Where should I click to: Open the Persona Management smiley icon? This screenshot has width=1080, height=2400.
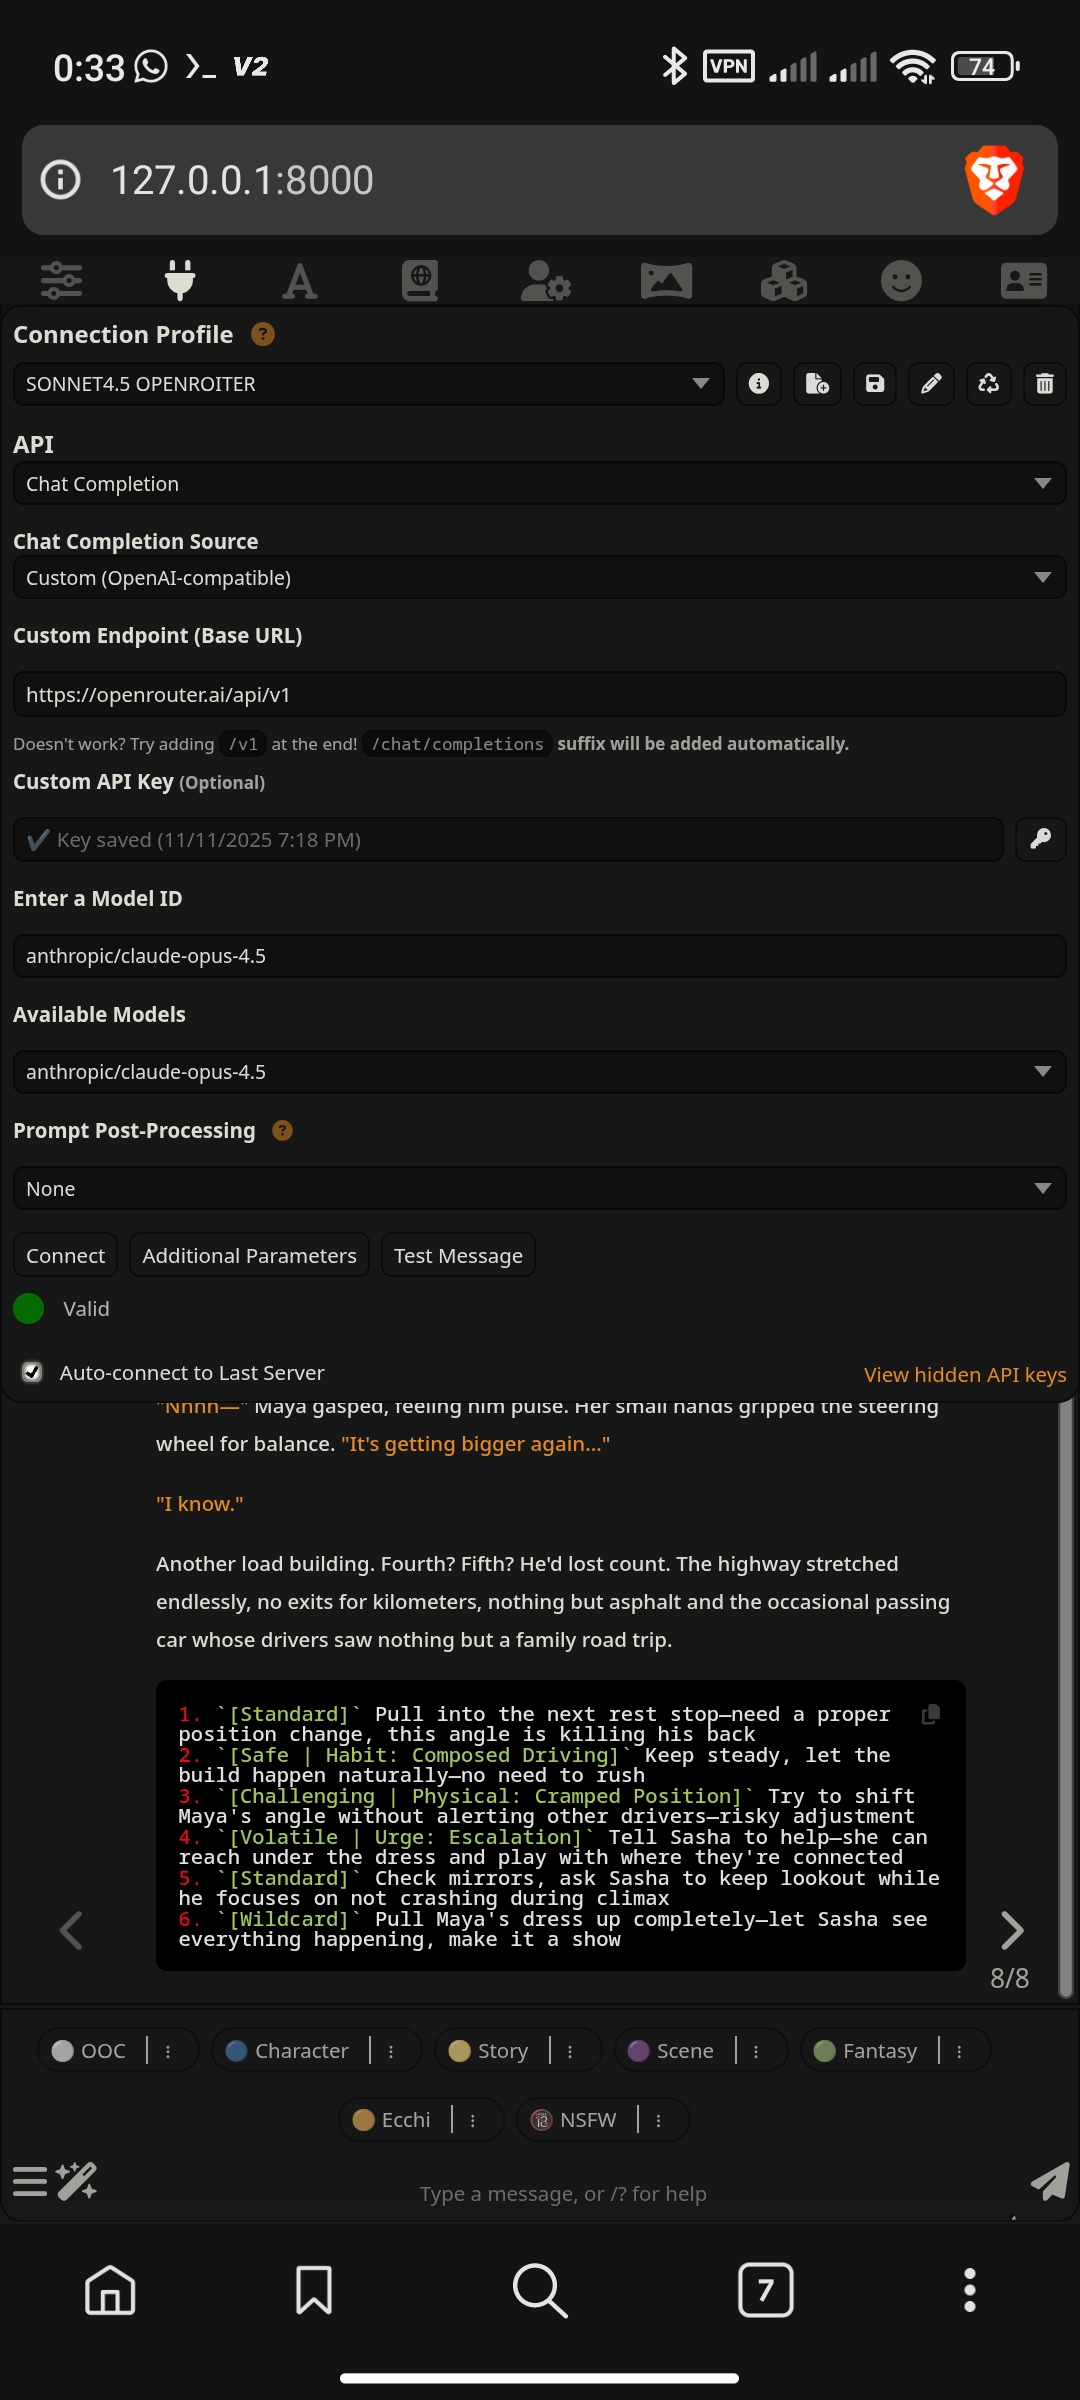pos(901,281)
